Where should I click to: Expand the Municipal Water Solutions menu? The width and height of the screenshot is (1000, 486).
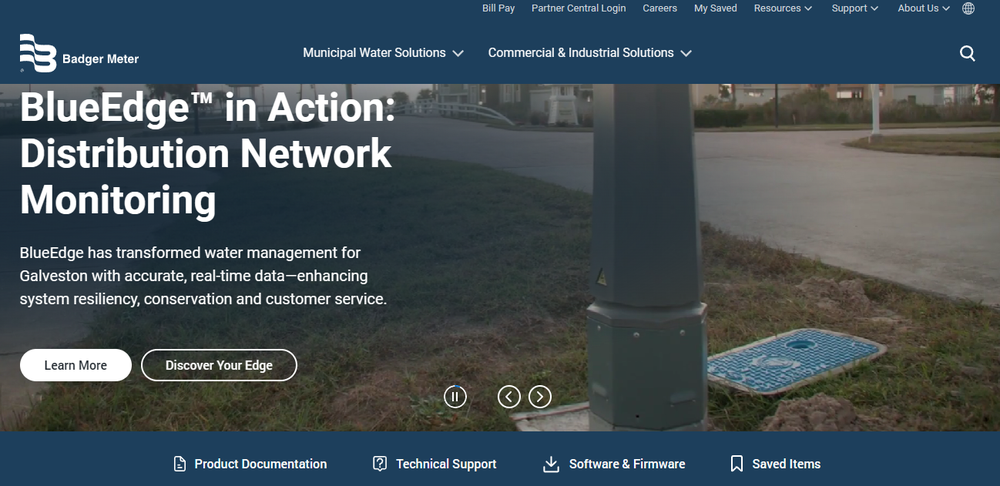[383, 53]
